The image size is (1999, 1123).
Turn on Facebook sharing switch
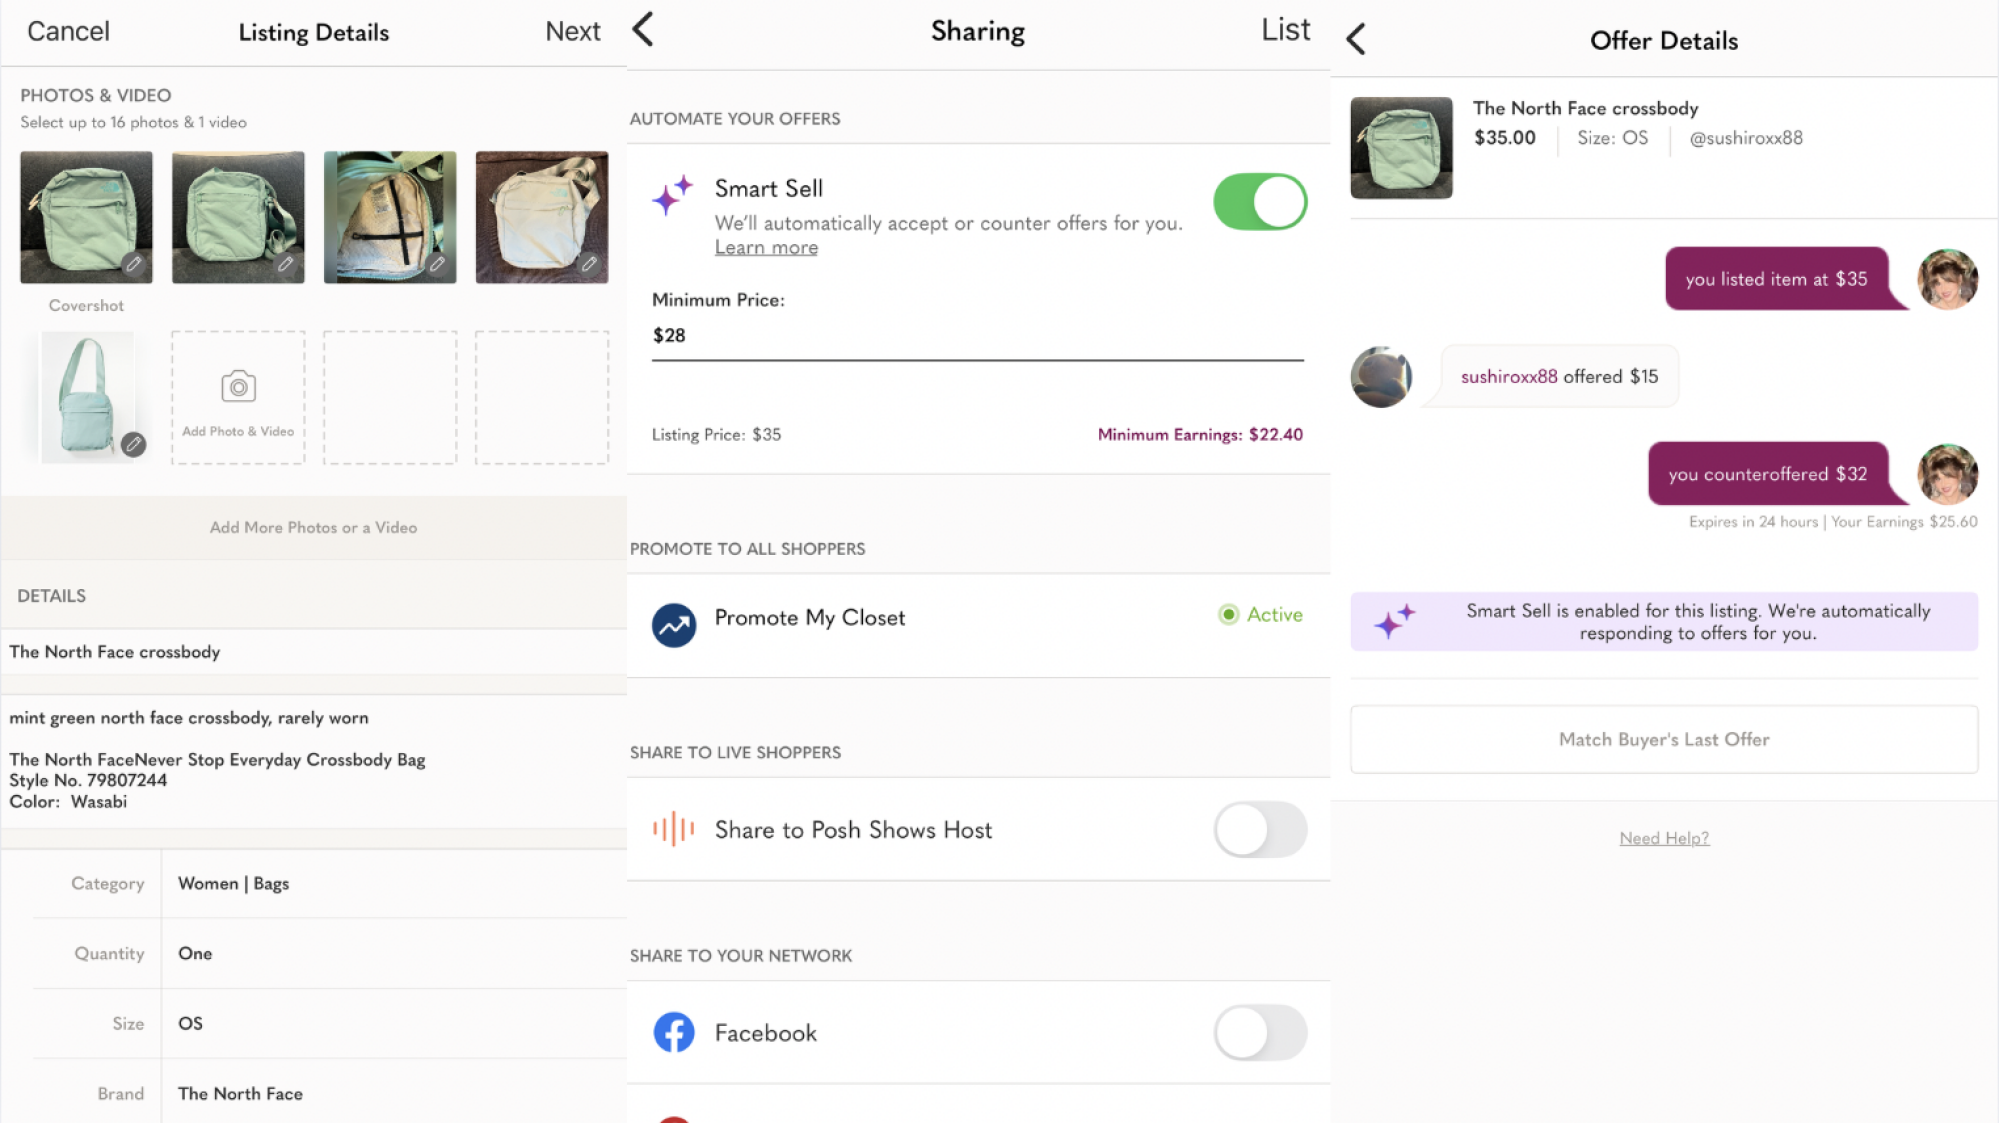pos(1259,1033)
